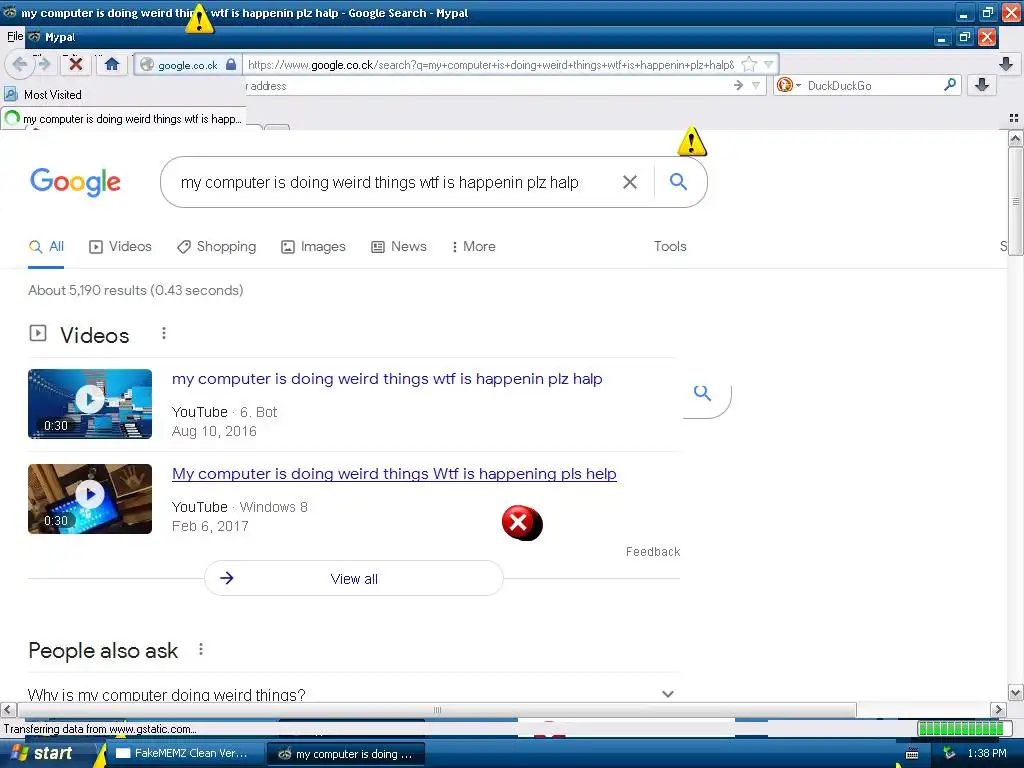Screen dimensions: 1024x768
Task: Submit search with Google magnifier icon
Action: 678,182
